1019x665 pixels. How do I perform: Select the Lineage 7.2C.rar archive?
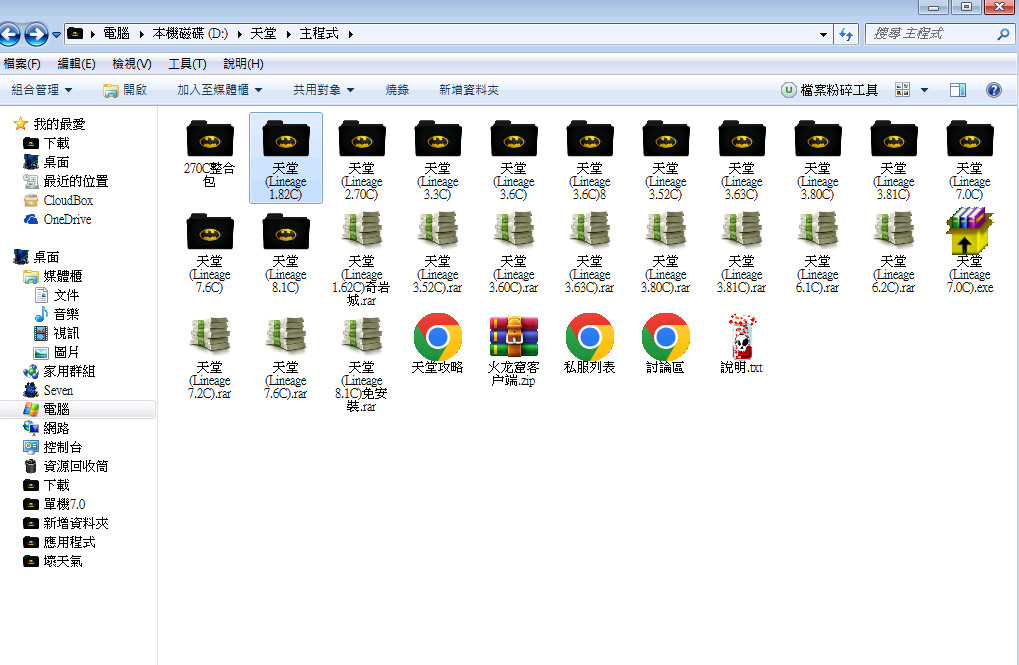[x=209, y=358]
